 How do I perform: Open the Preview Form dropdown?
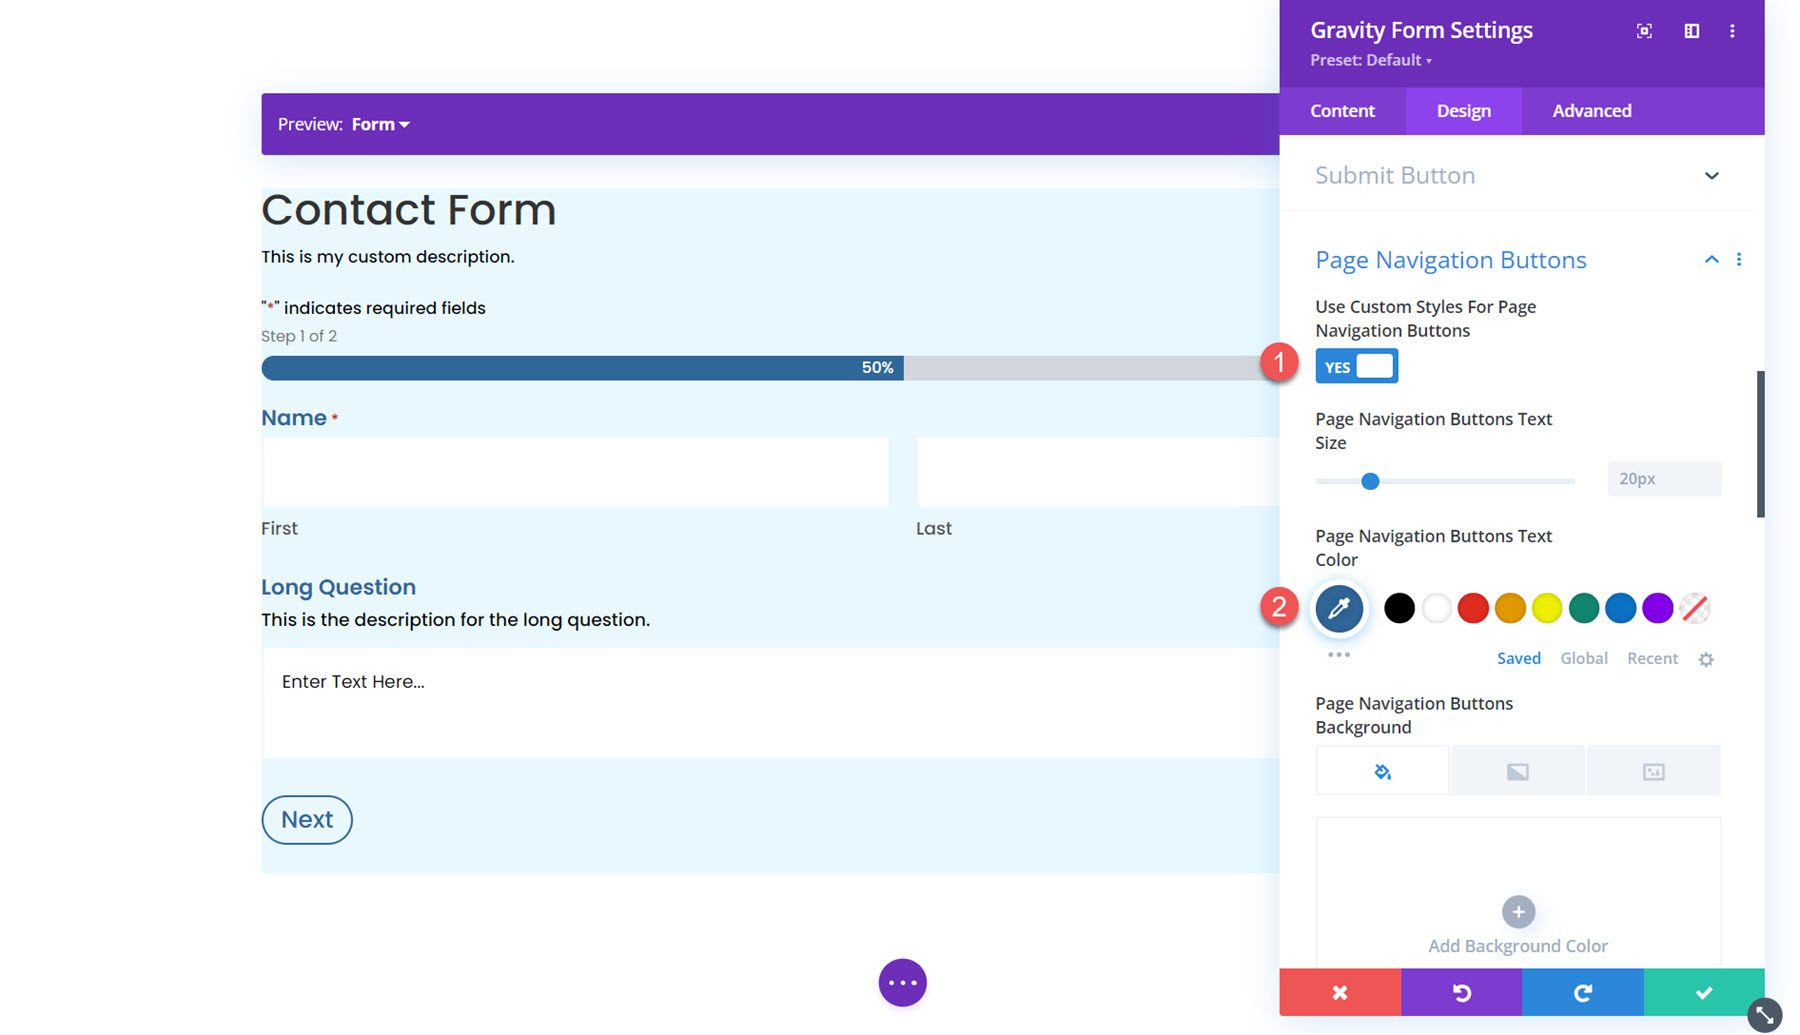[379, 124]
